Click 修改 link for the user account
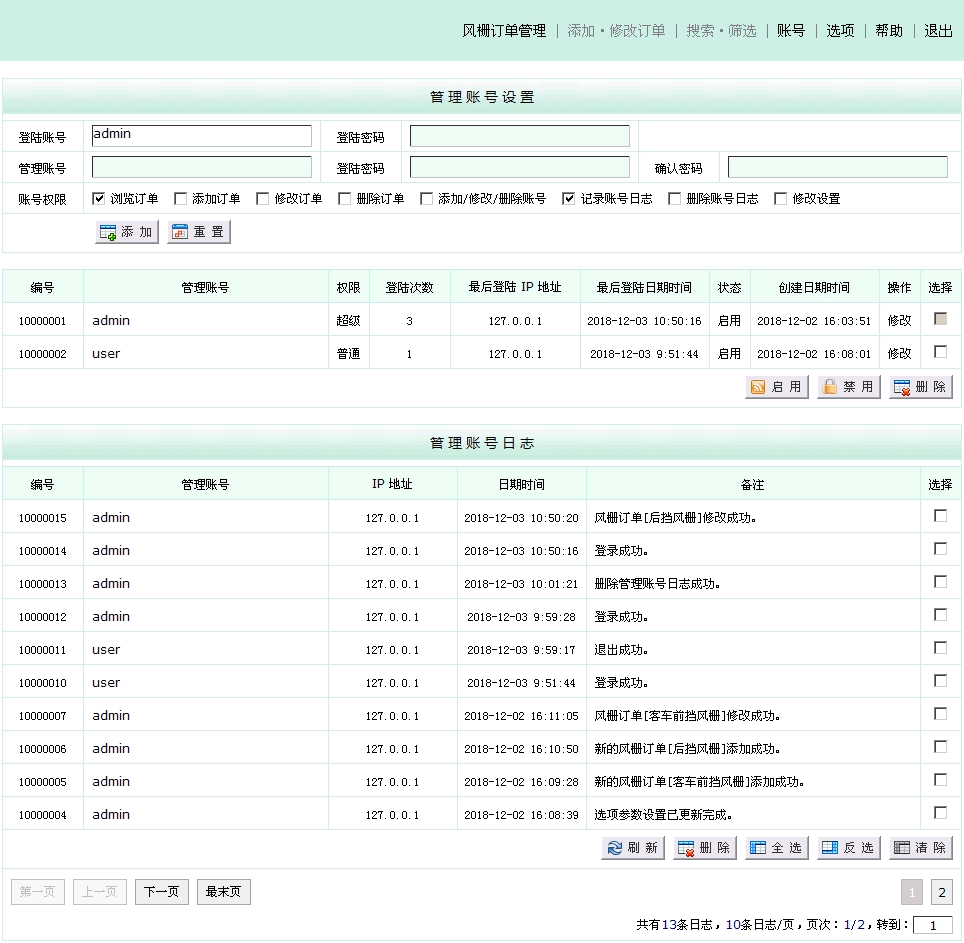This screenshot has height=943, width=964. pos(899,353)
